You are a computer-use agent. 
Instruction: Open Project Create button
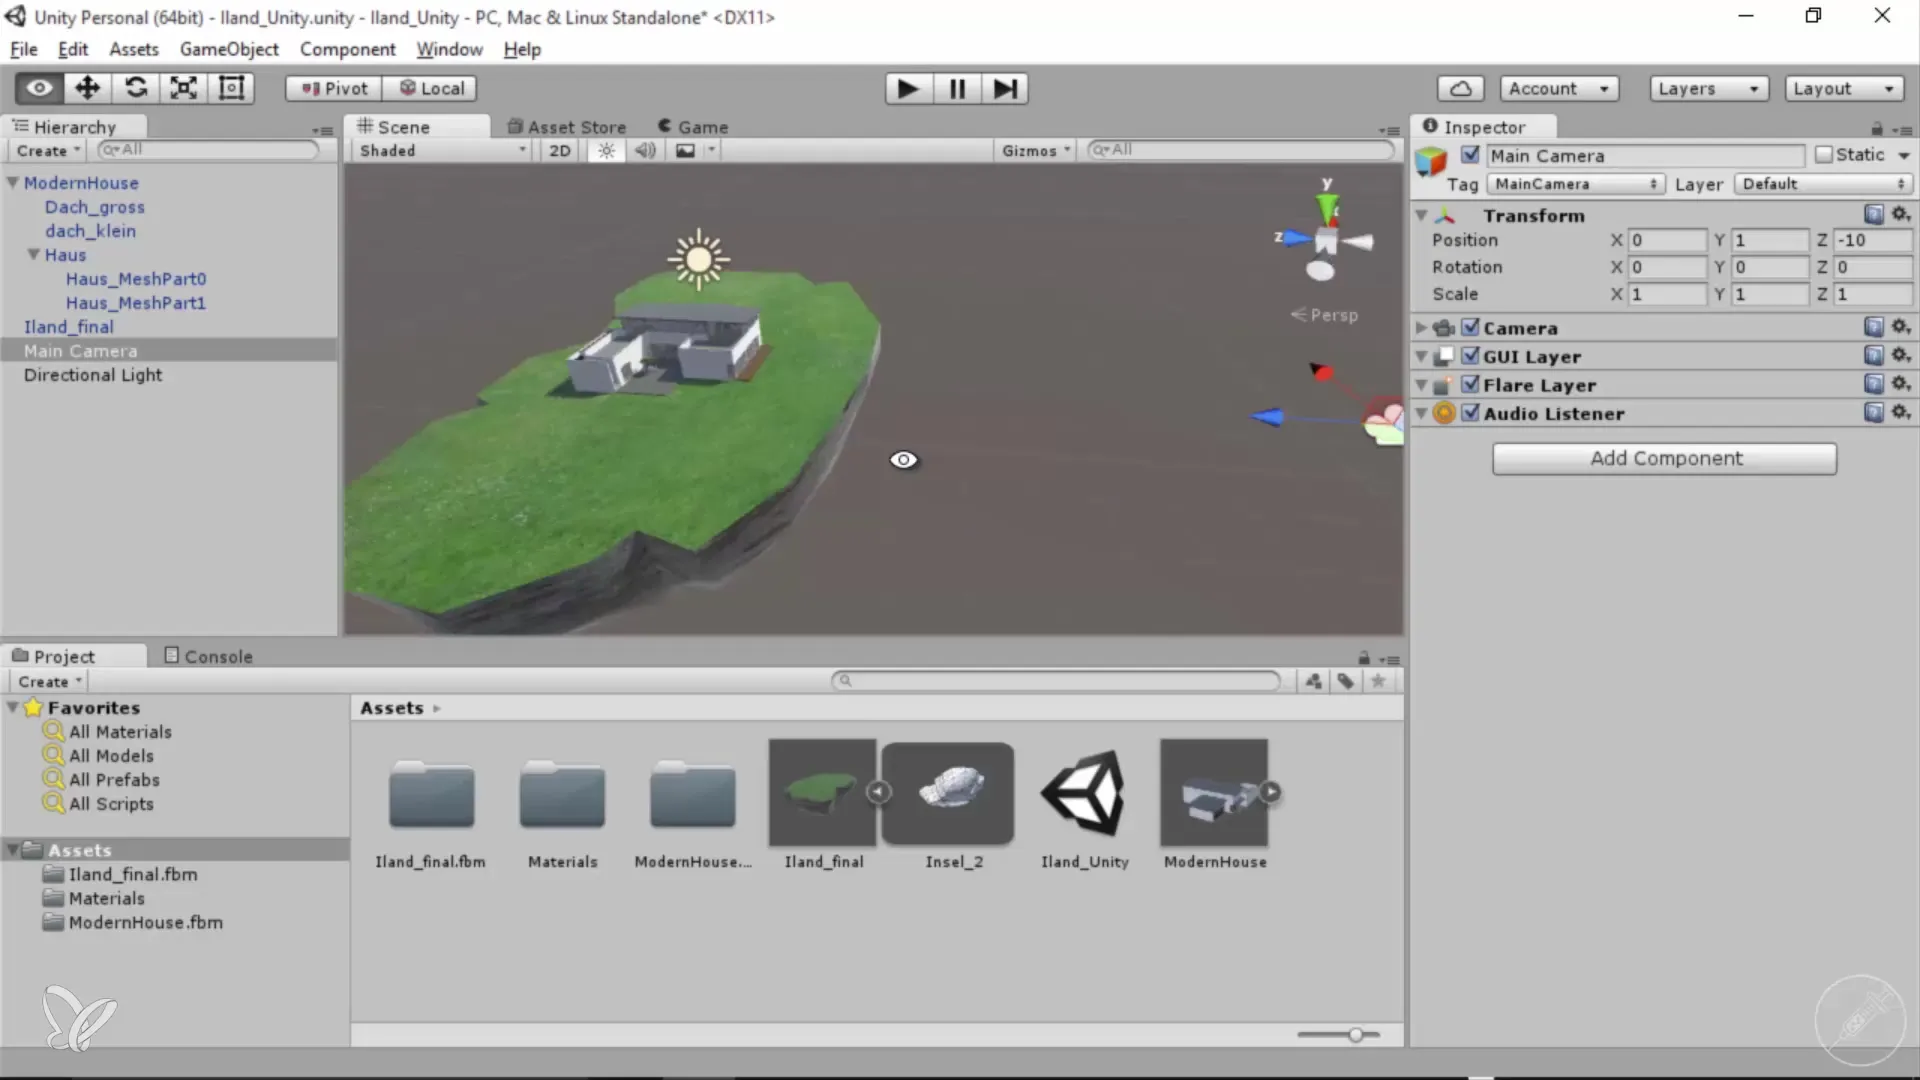pos(49,682)
